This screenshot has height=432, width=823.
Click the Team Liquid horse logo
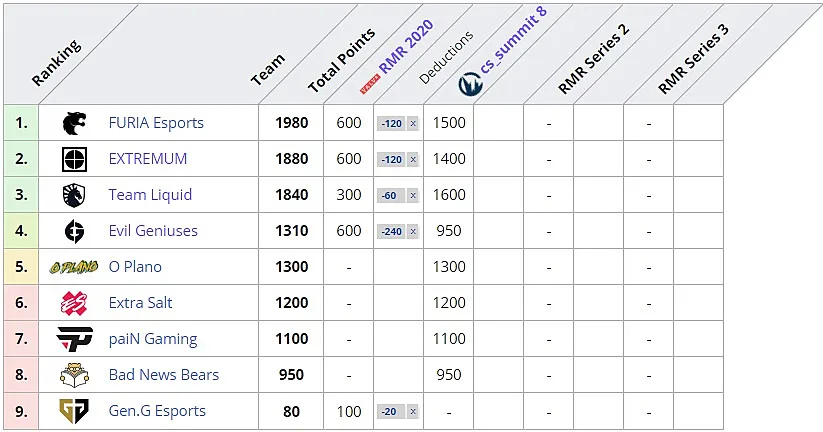(74, 195)
